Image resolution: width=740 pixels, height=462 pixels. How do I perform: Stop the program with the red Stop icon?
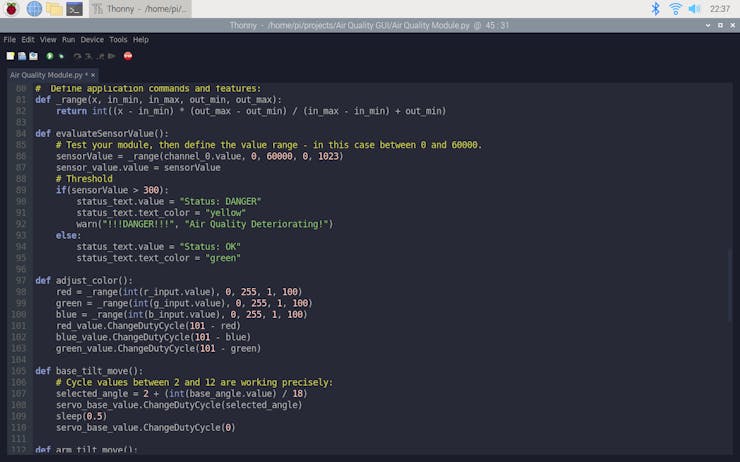[128, 56]
